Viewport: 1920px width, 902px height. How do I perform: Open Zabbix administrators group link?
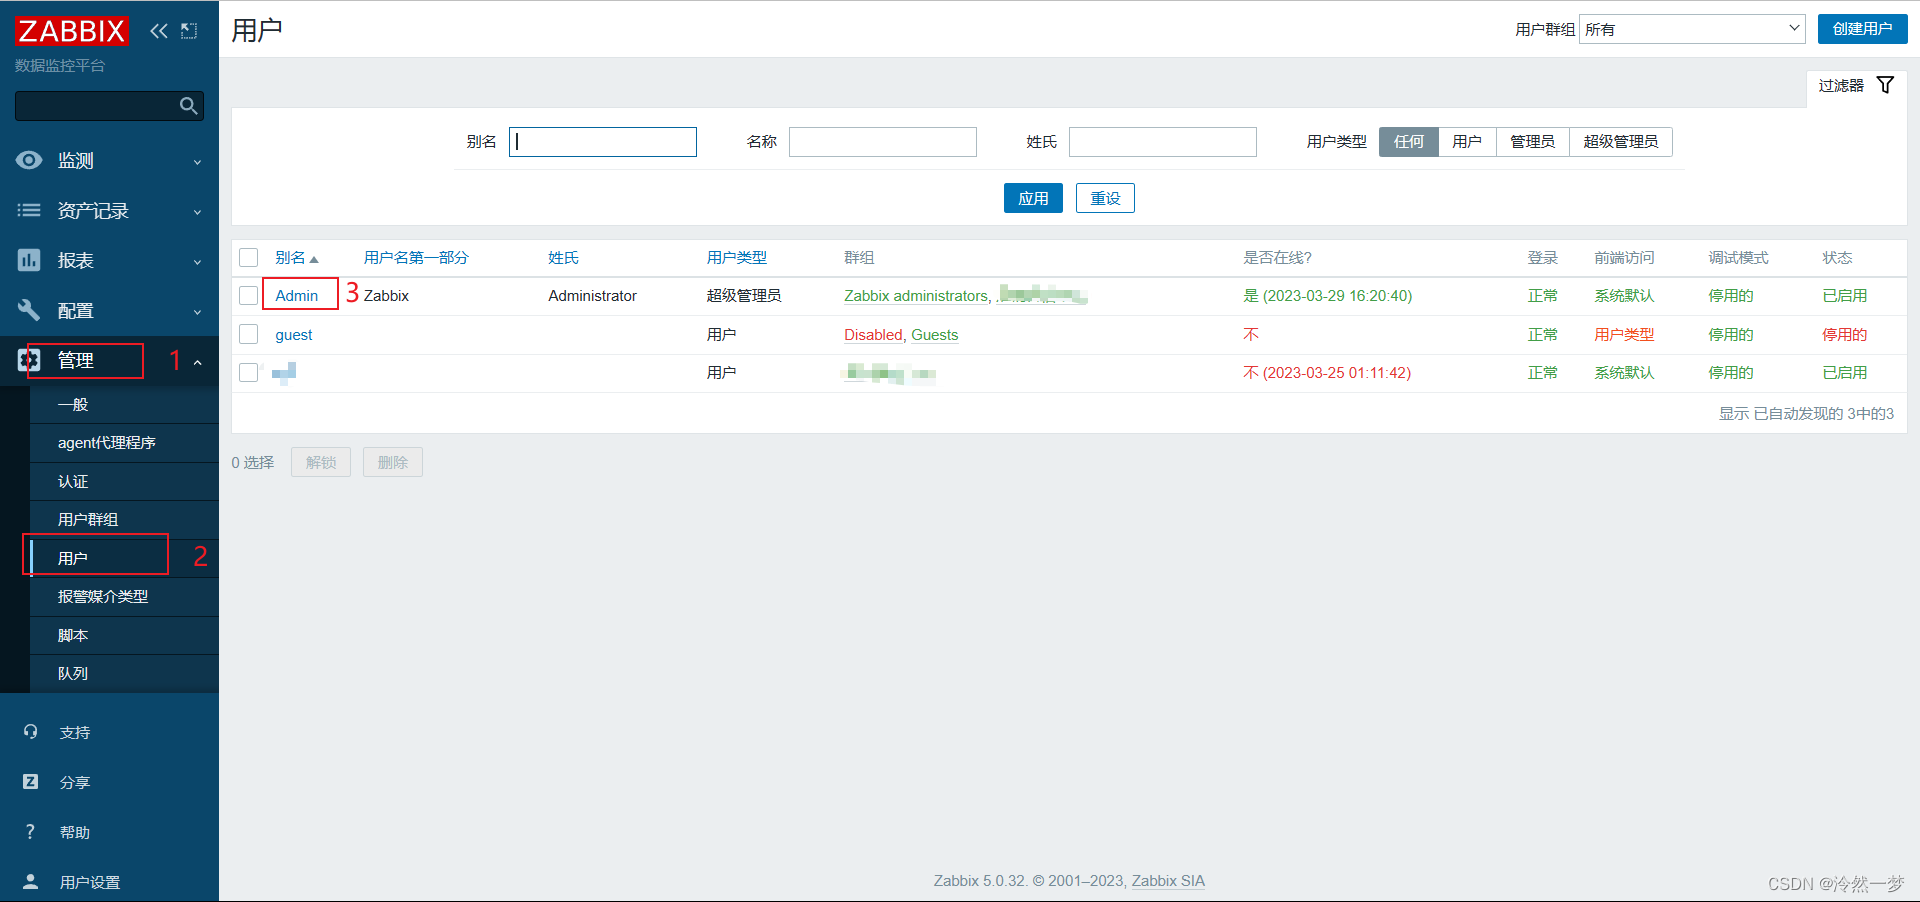tap(916, 296)
